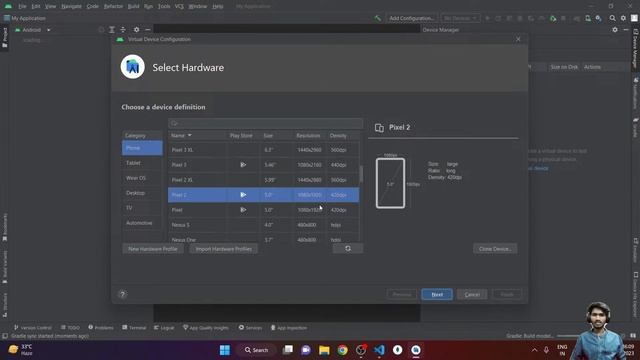Click Play Store icon in Pixel row
The width and height of the screenshot is (640, 360).
pyautogui.click(x=243, y=210)
